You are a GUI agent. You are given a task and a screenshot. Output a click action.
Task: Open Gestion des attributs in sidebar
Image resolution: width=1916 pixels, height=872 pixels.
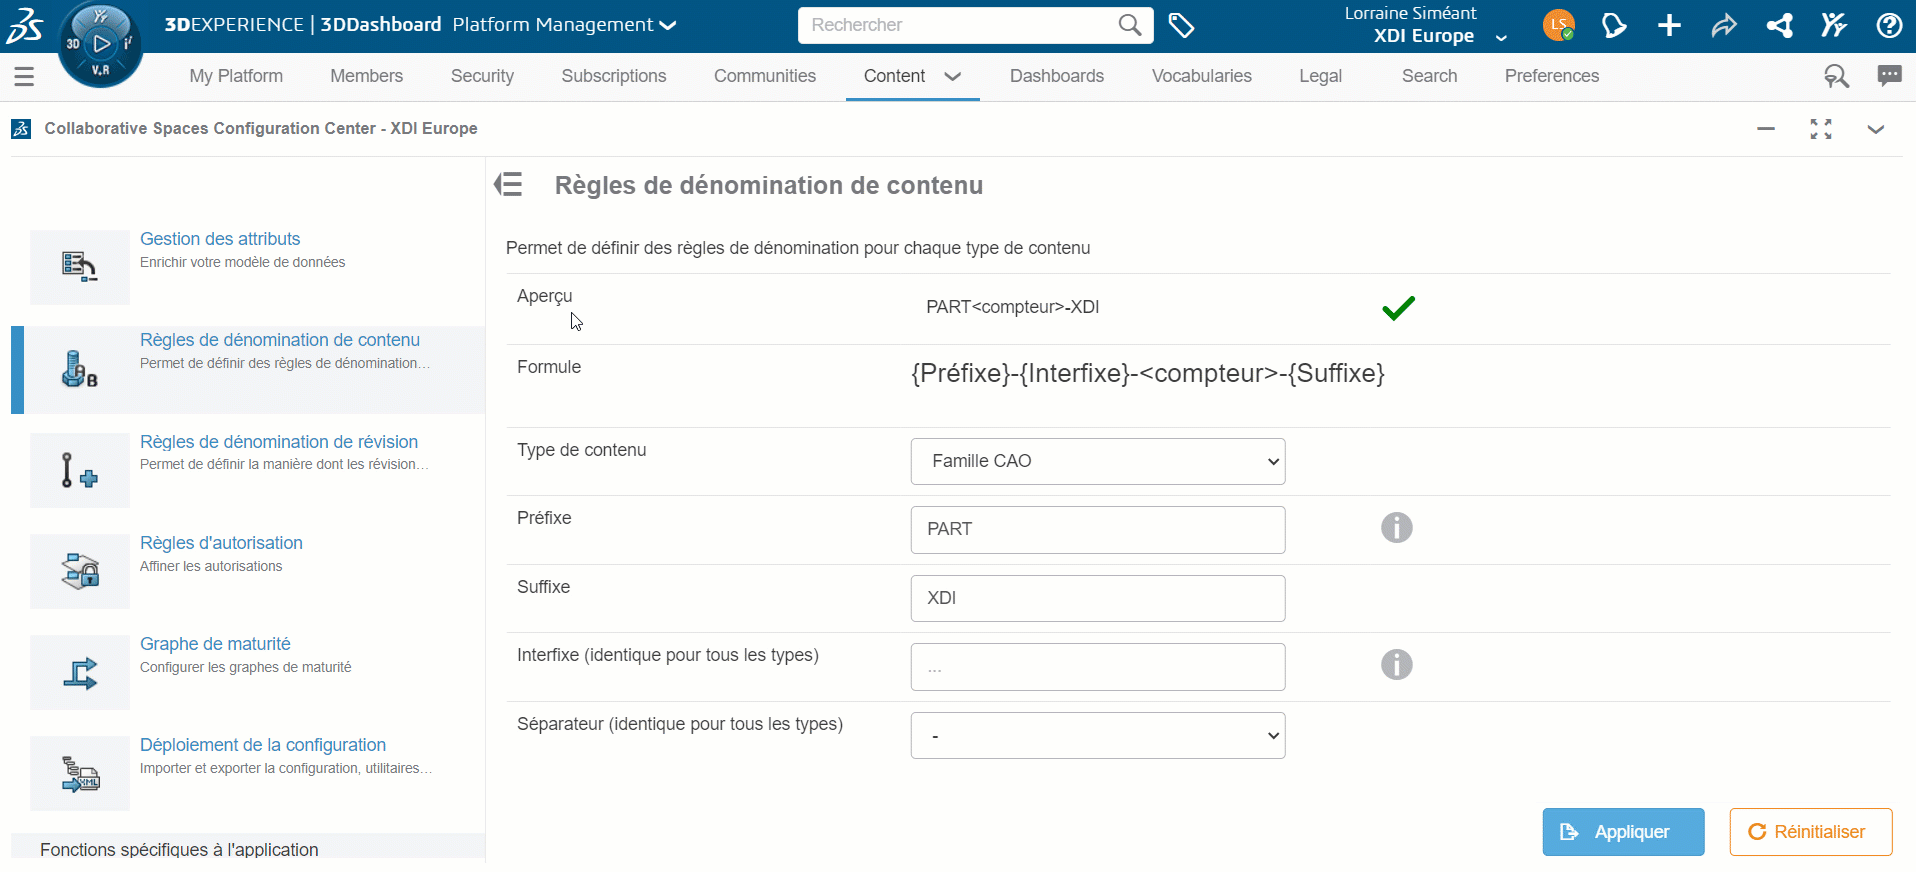(x=220, y=239)
